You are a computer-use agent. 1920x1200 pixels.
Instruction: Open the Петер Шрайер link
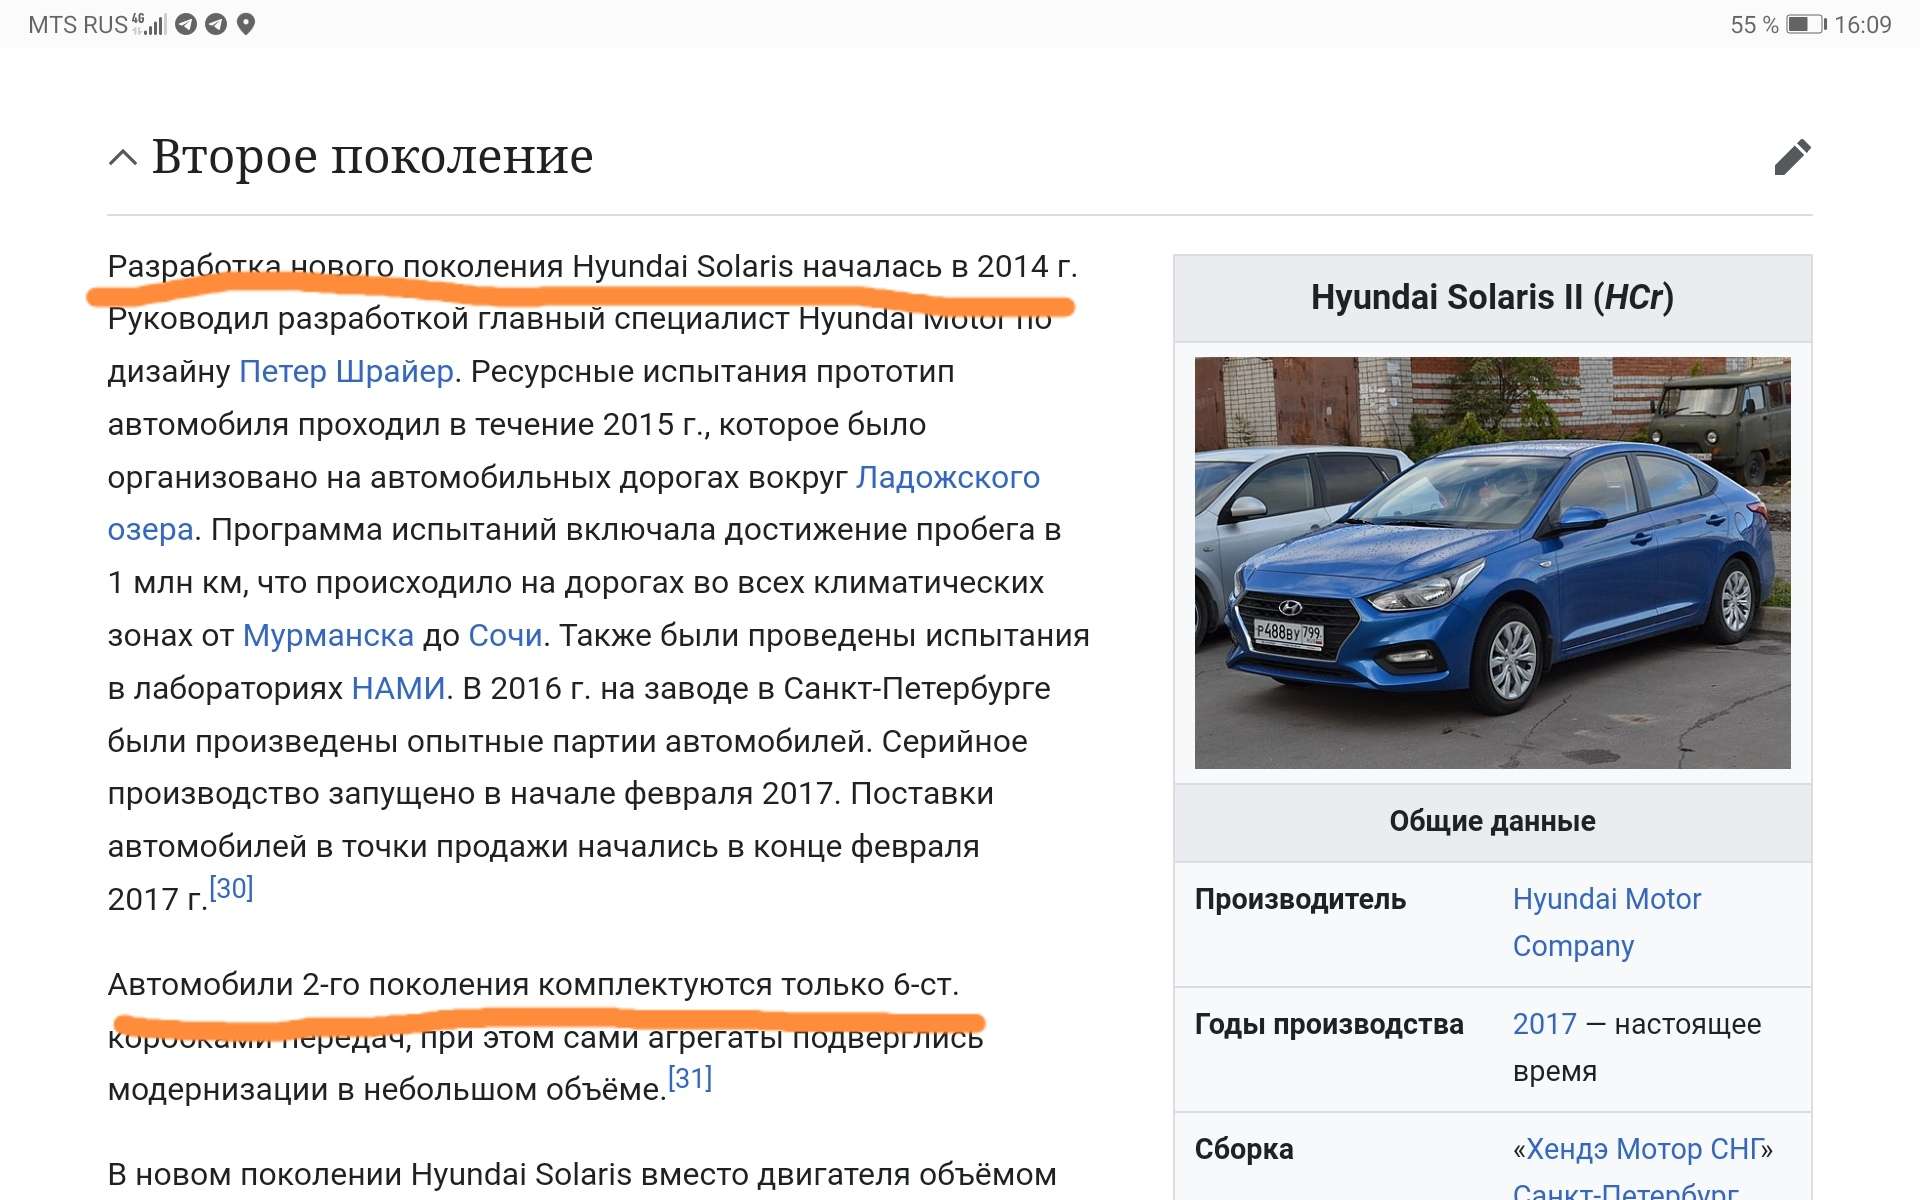346,372
